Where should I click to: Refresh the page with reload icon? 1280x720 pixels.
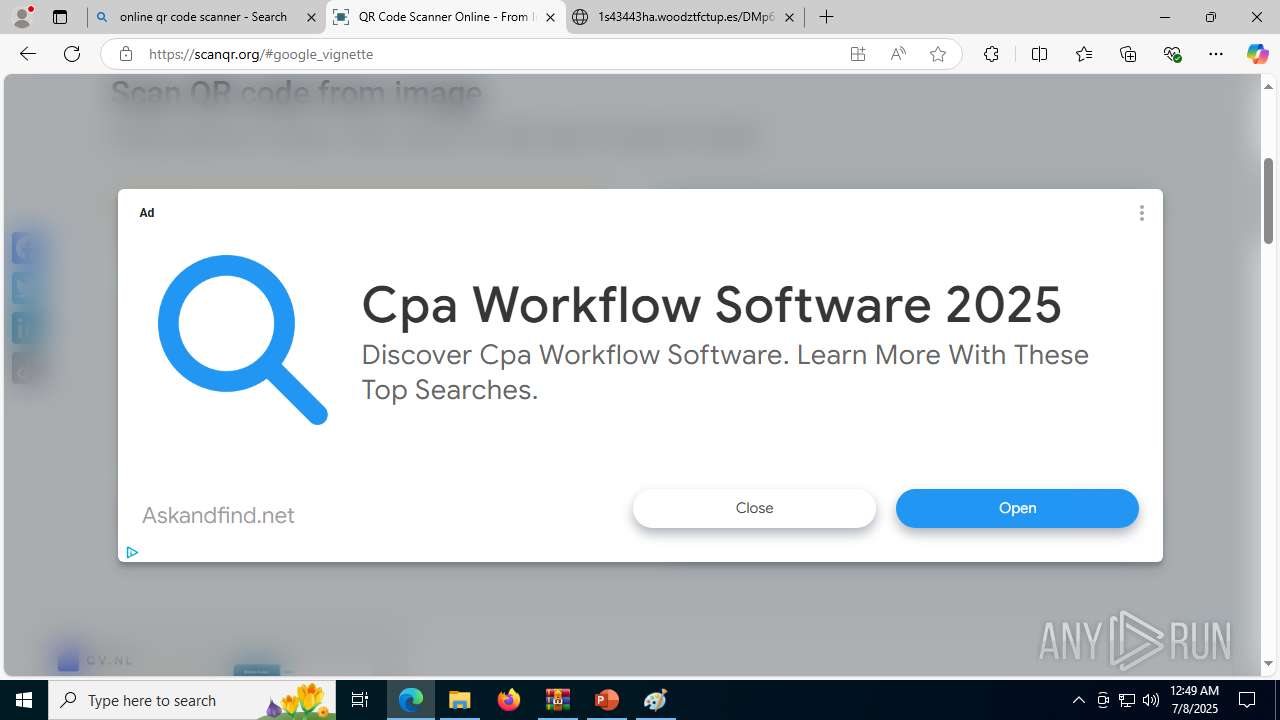(72, 54)
